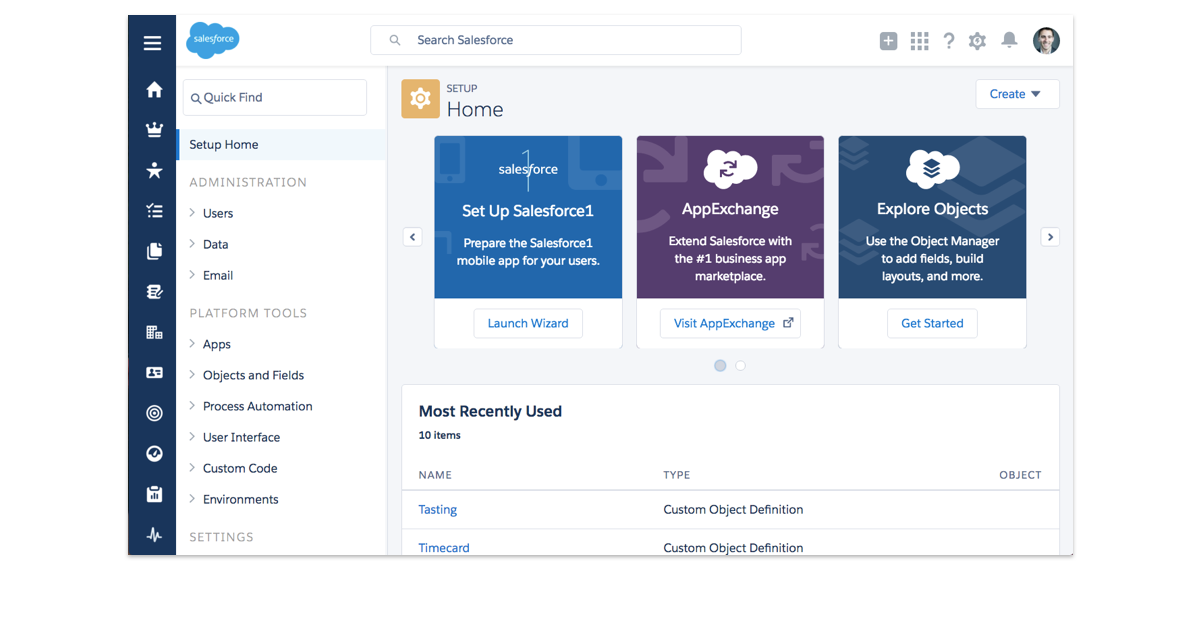1200x640 pixels.
Task: Open the Custom Code menu item
Action: coord(240,467)
